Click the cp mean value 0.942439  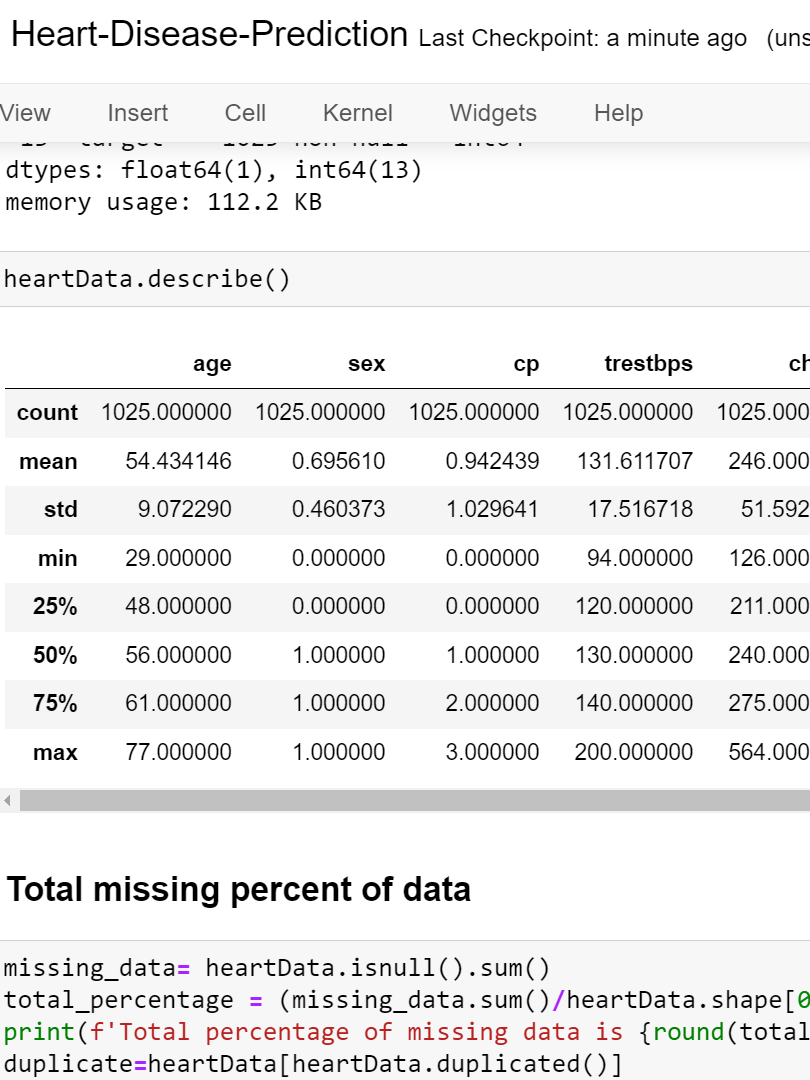tap(492, 461)
